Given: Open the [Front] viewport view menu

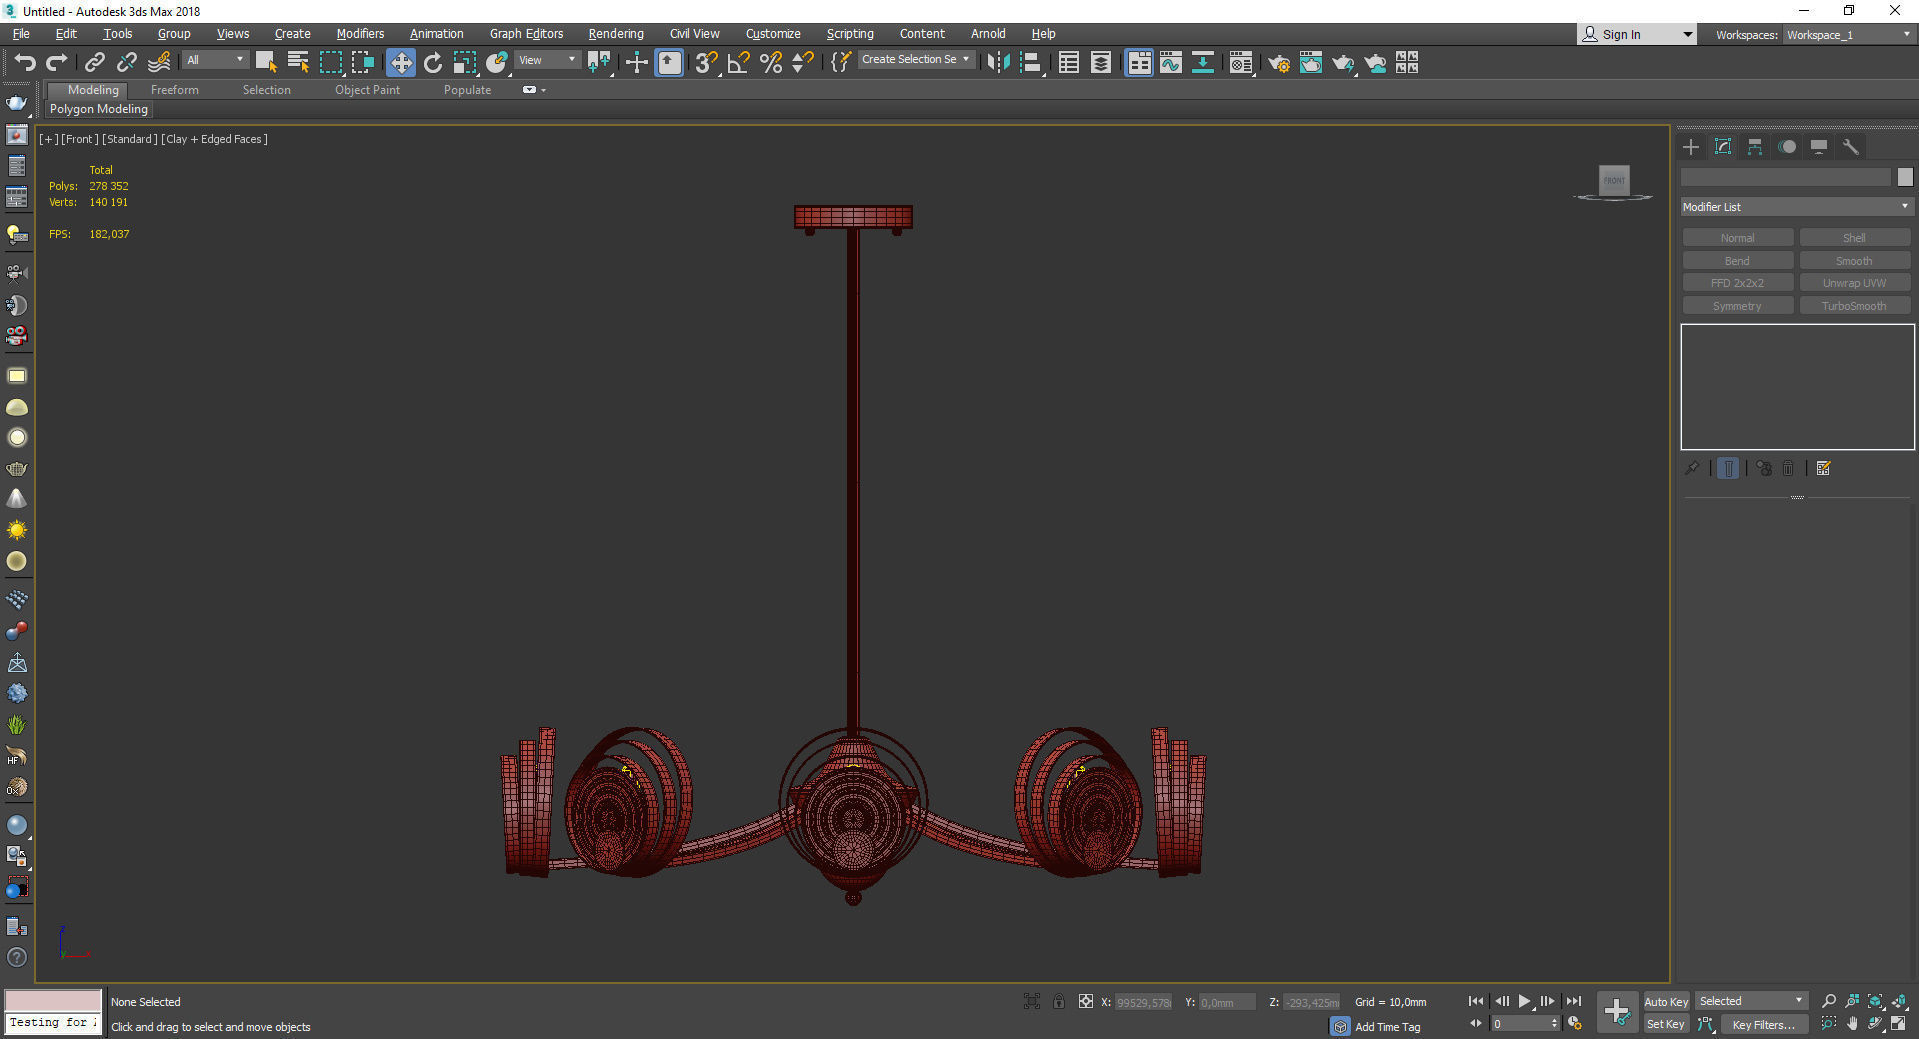Looking at the screenshot, I should coord(79,139).
